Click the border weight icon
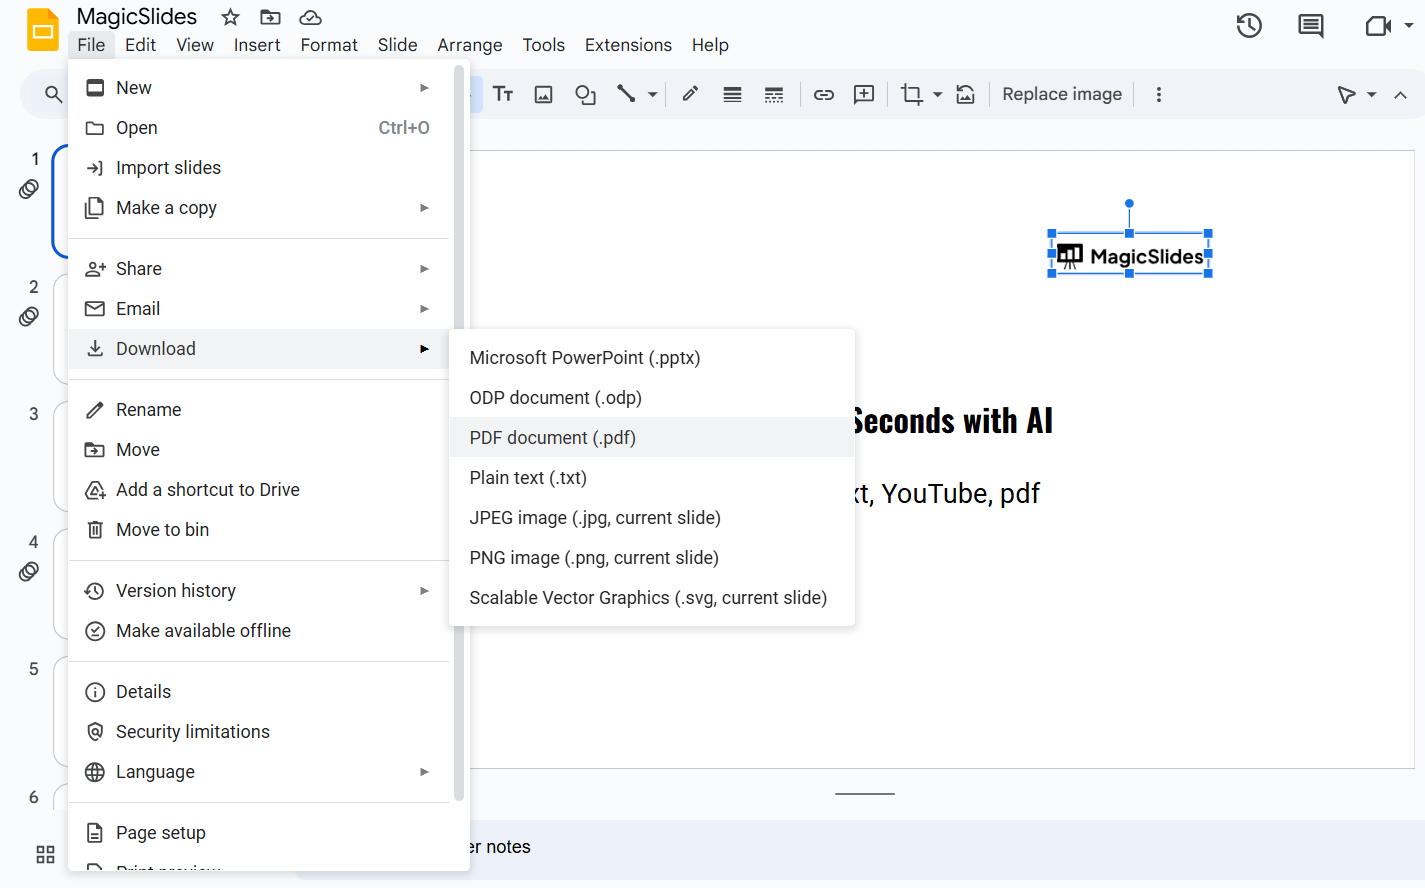1425x888 pixels. point(732,95)
